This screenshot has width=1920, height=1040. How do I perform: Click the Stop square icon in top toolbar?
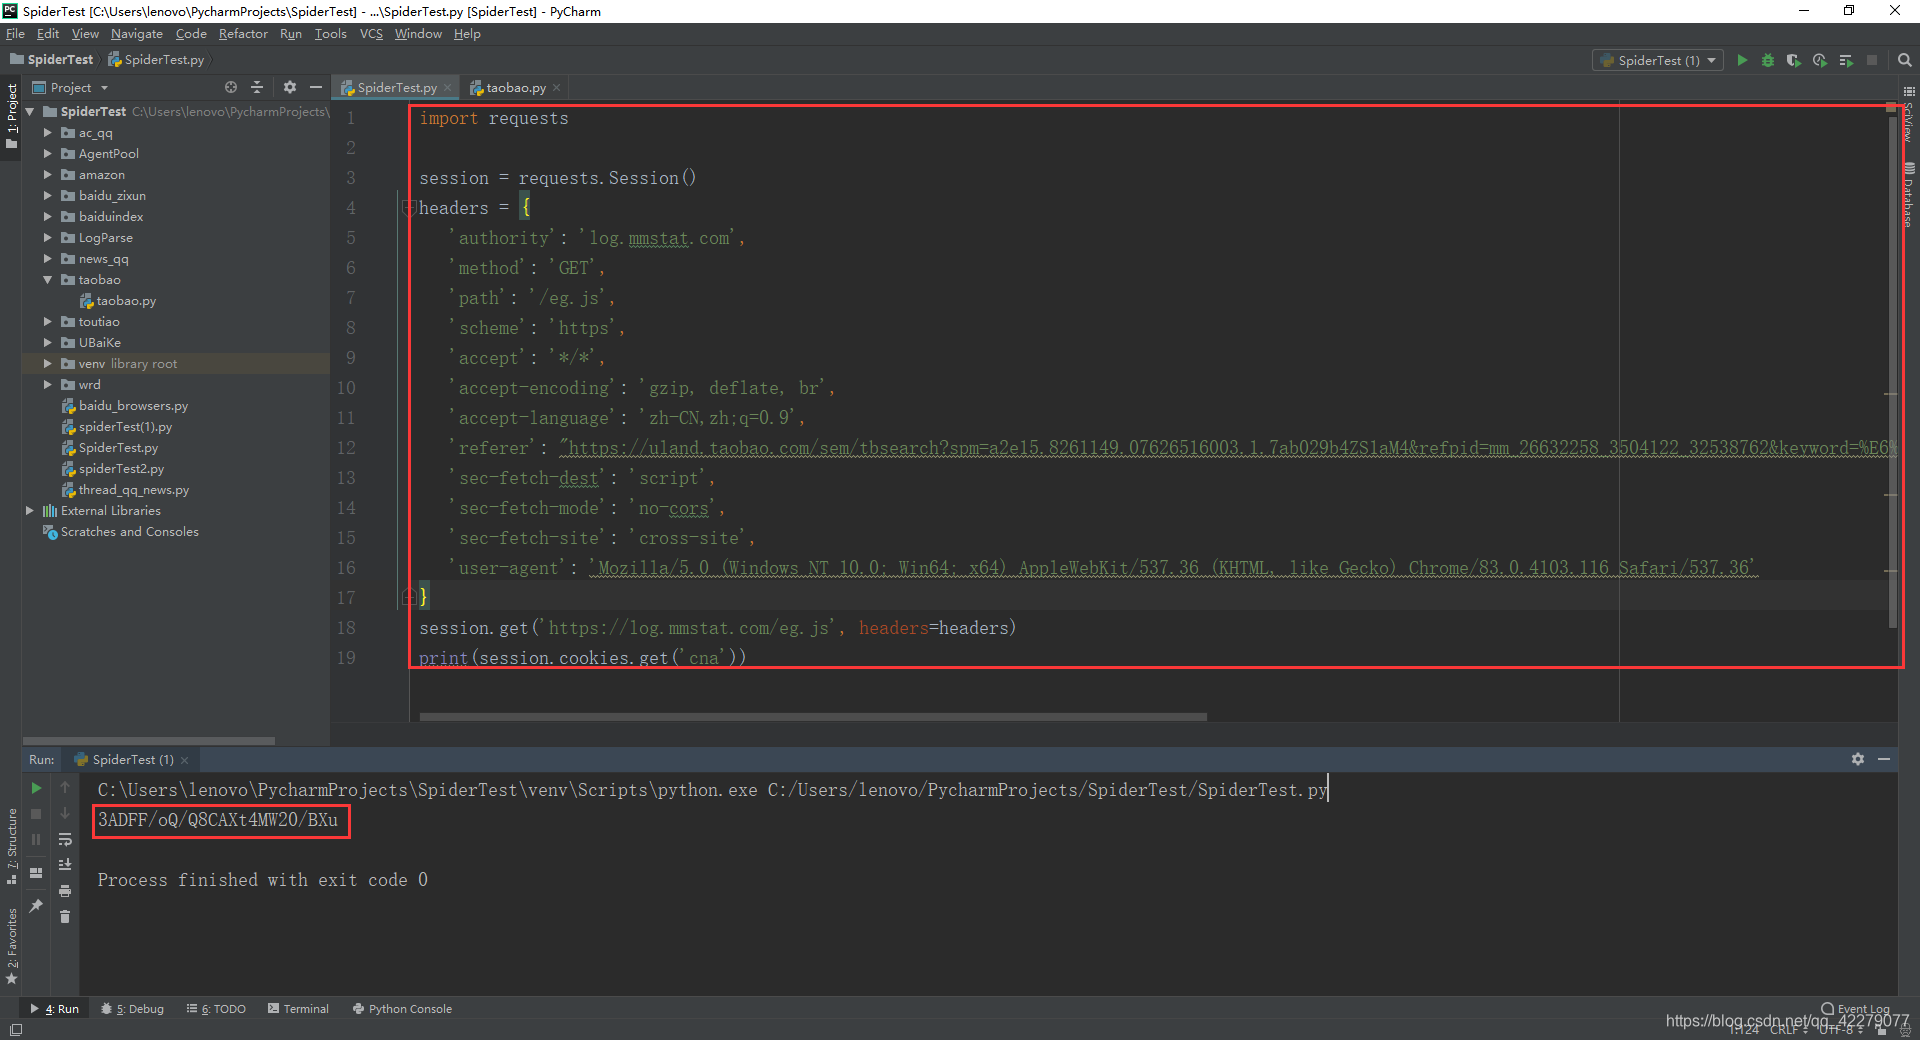tap(1872, 60)
